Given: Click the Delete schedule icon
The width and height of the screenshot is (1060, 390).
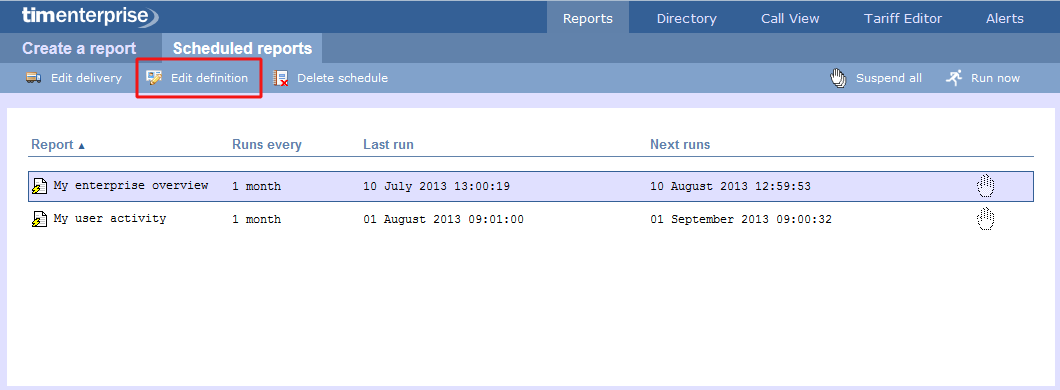Looking at the screenshot, I should (281, 78).
